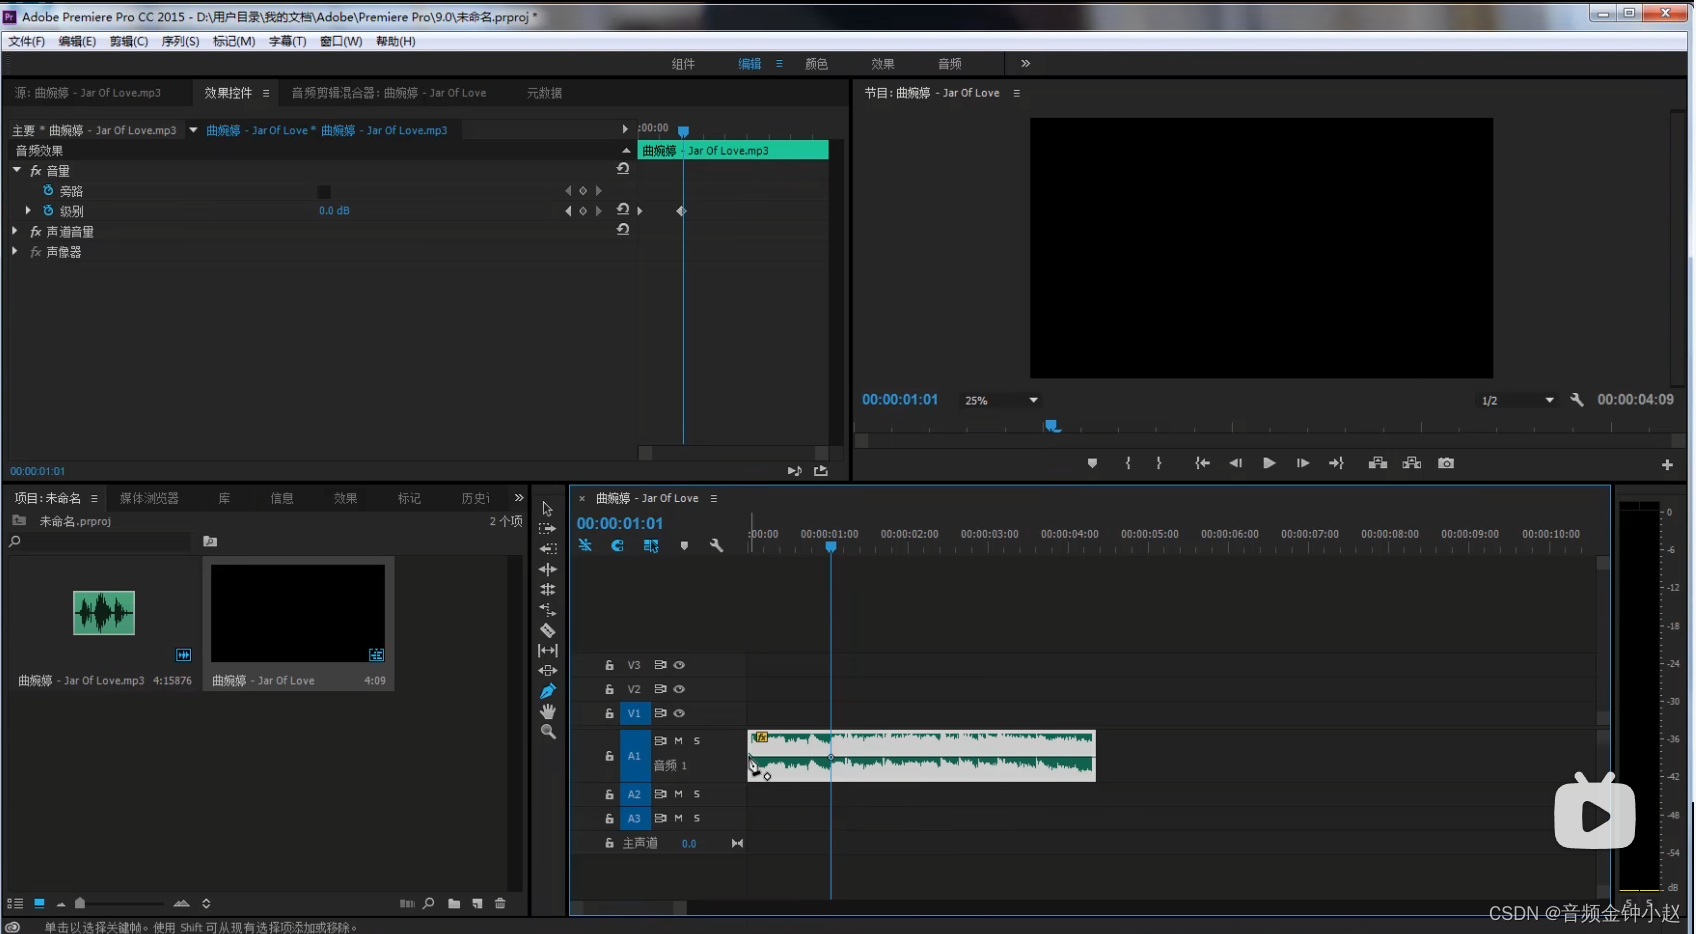The image size is (1696, 934).
Task: Click find magnifier in project panel footer
Action: (x=428, y=903)
